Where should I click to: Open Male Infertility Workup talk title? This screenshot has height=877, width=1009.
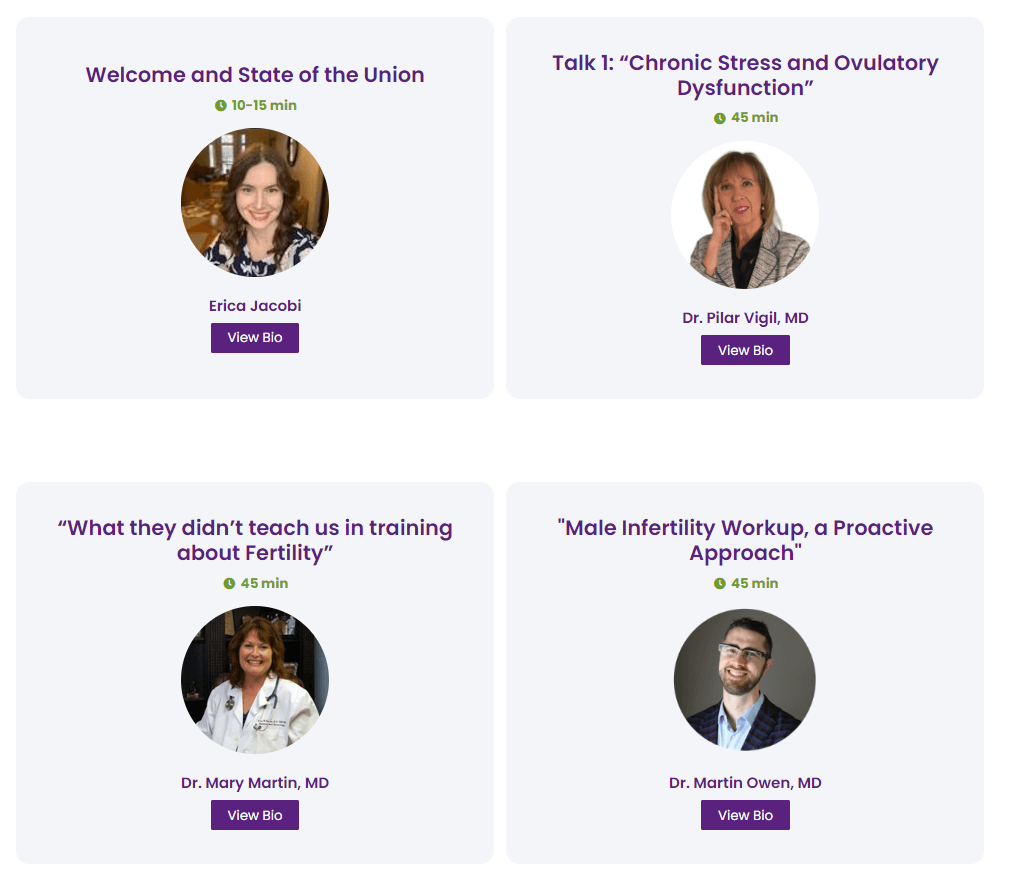click(745, 540)
